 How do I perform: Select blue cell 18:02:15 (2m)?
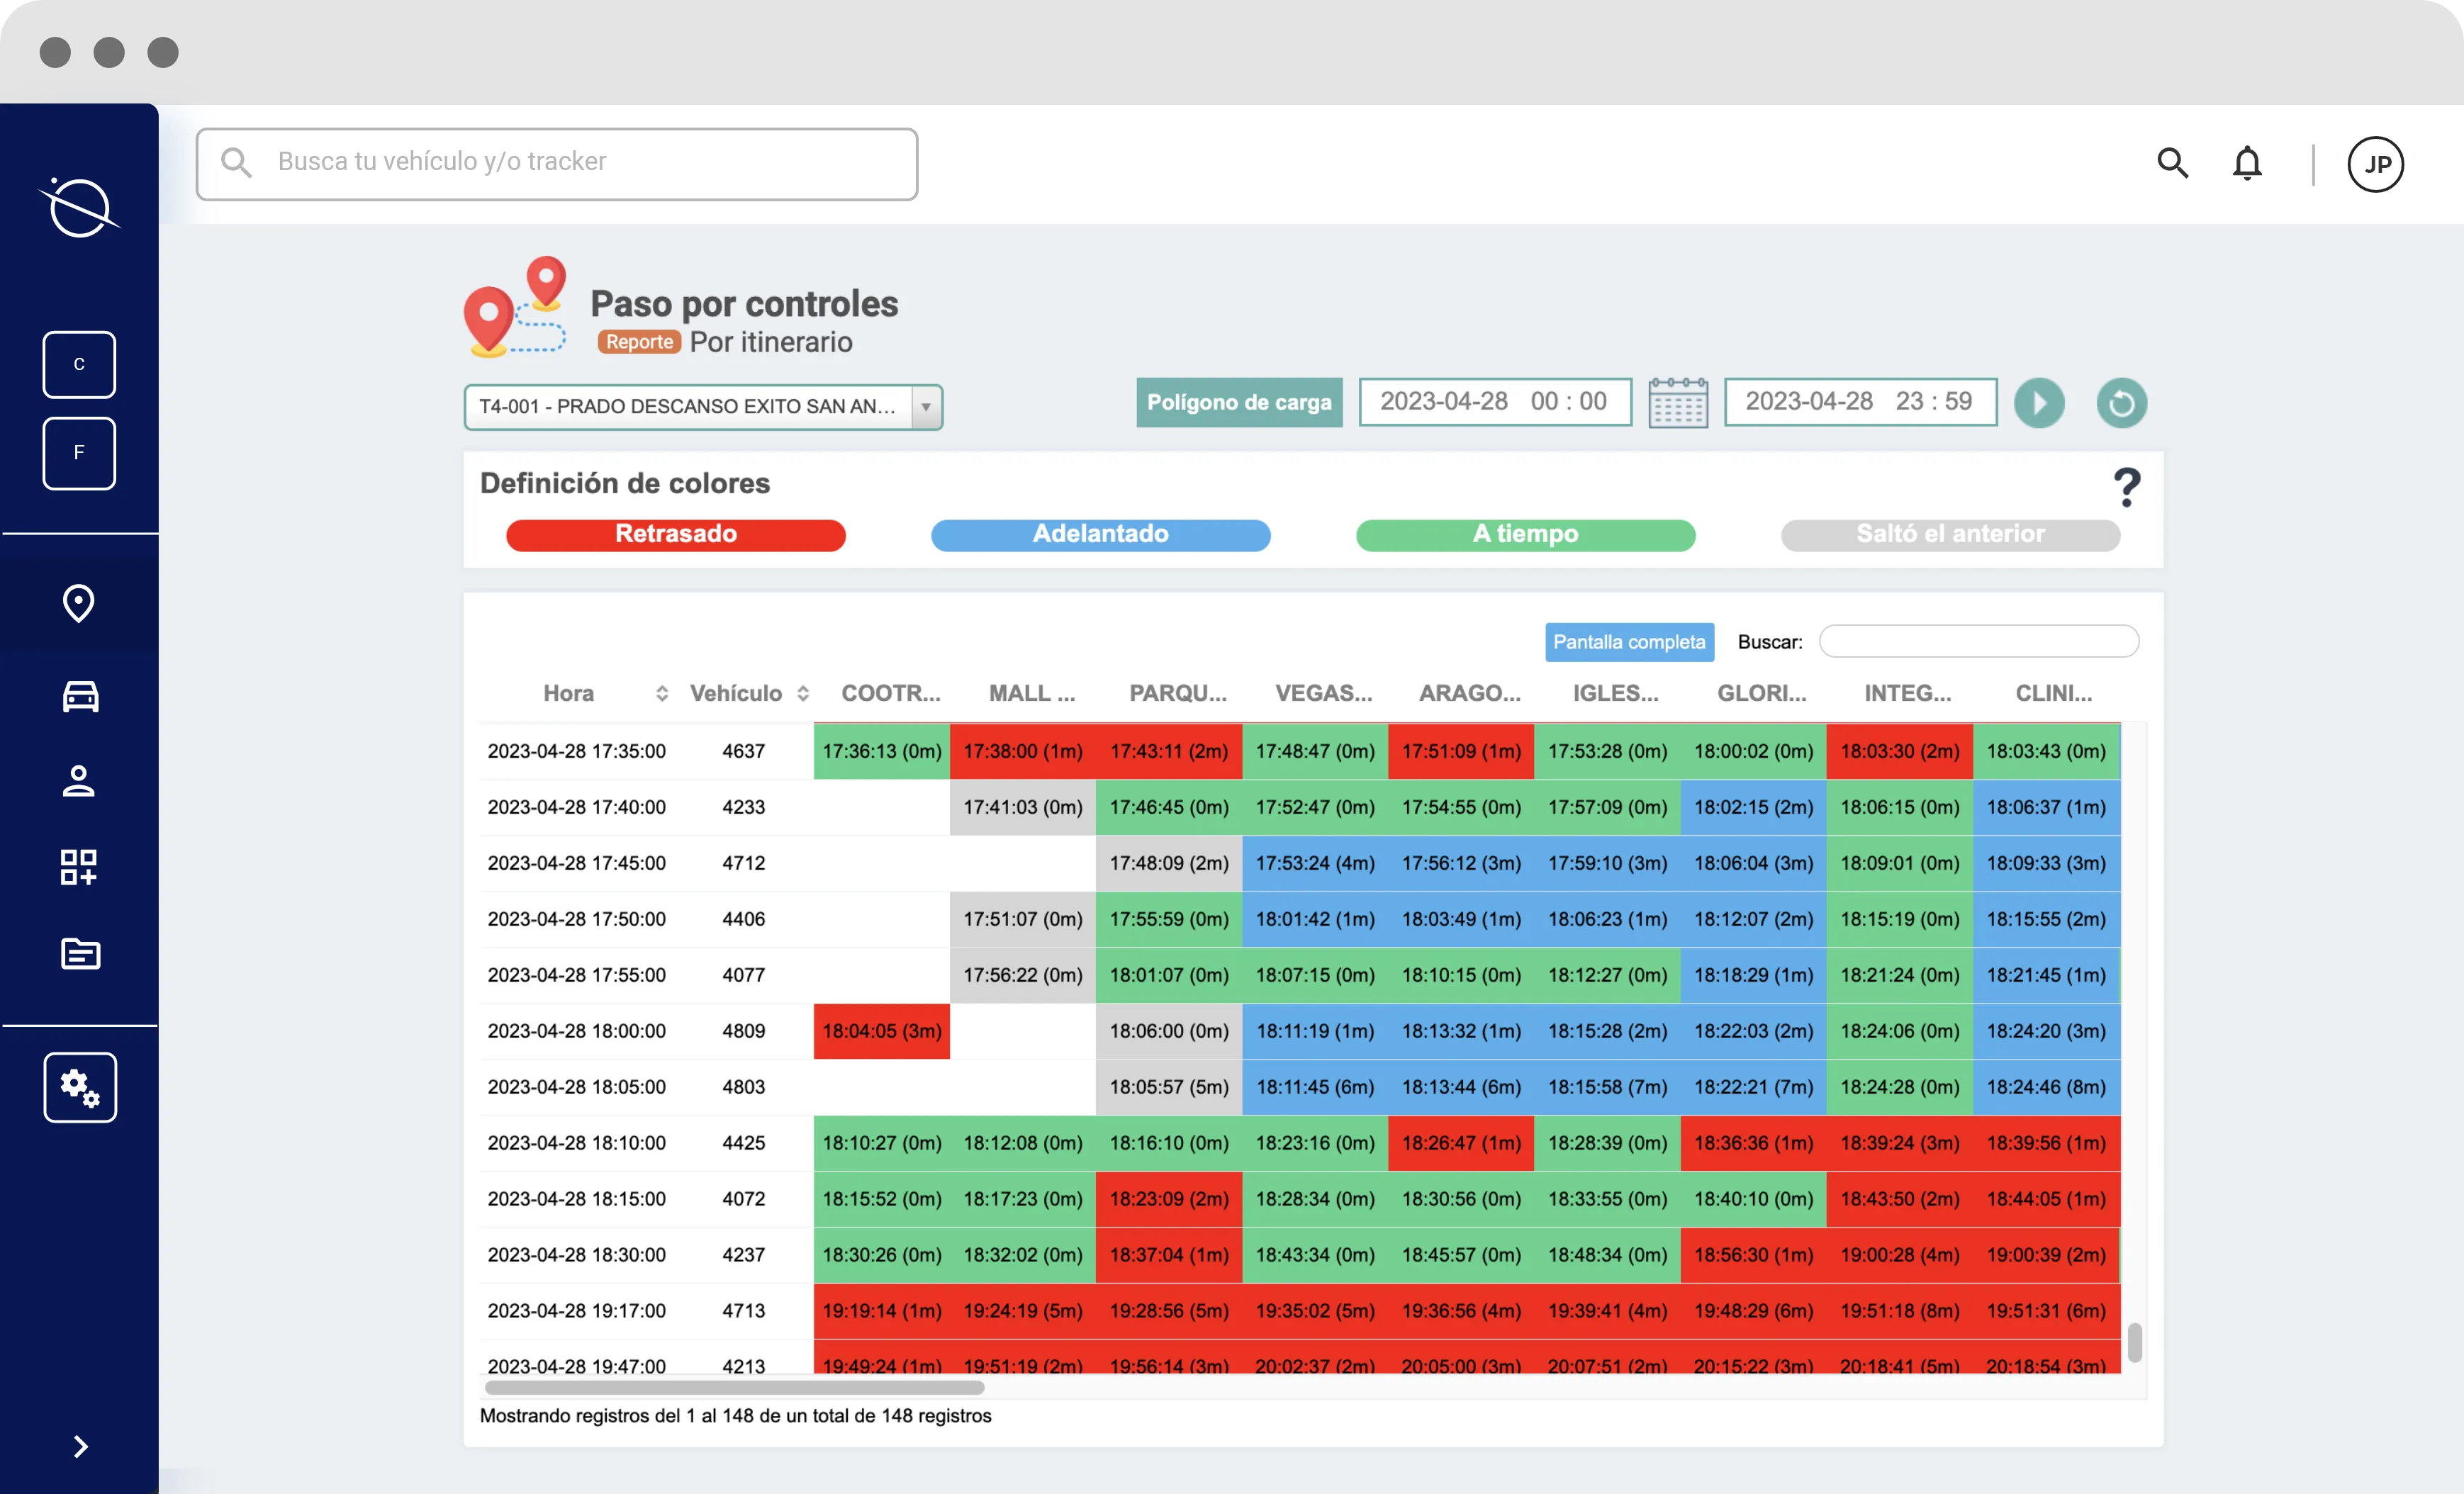[x=1753, y=807]
